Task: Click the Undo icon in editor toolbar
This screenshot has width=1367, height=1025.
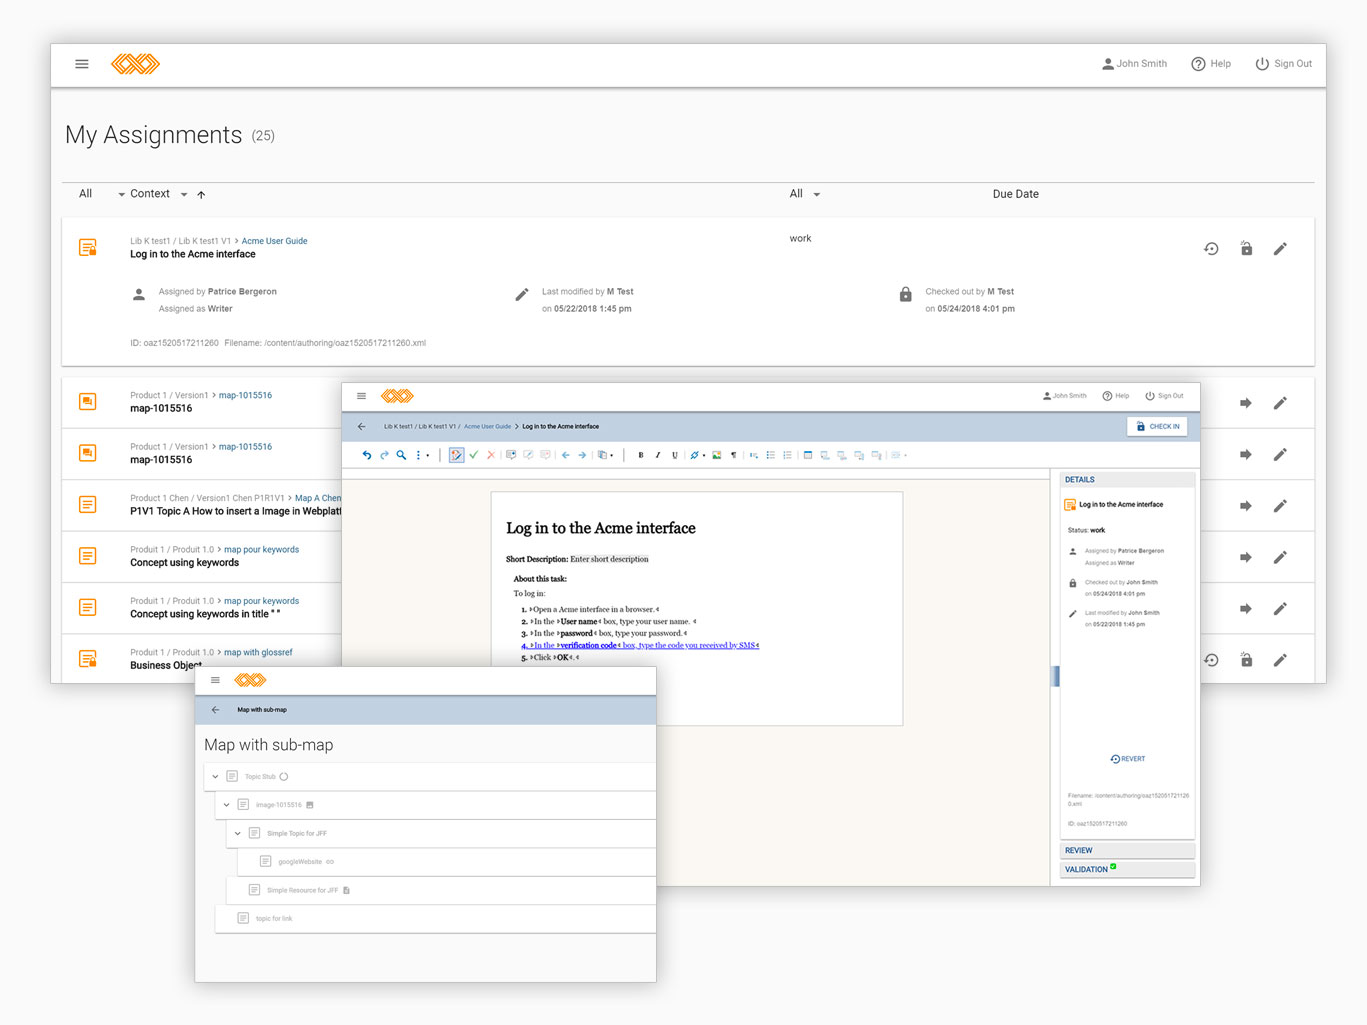Action: [x=367, y=455]
